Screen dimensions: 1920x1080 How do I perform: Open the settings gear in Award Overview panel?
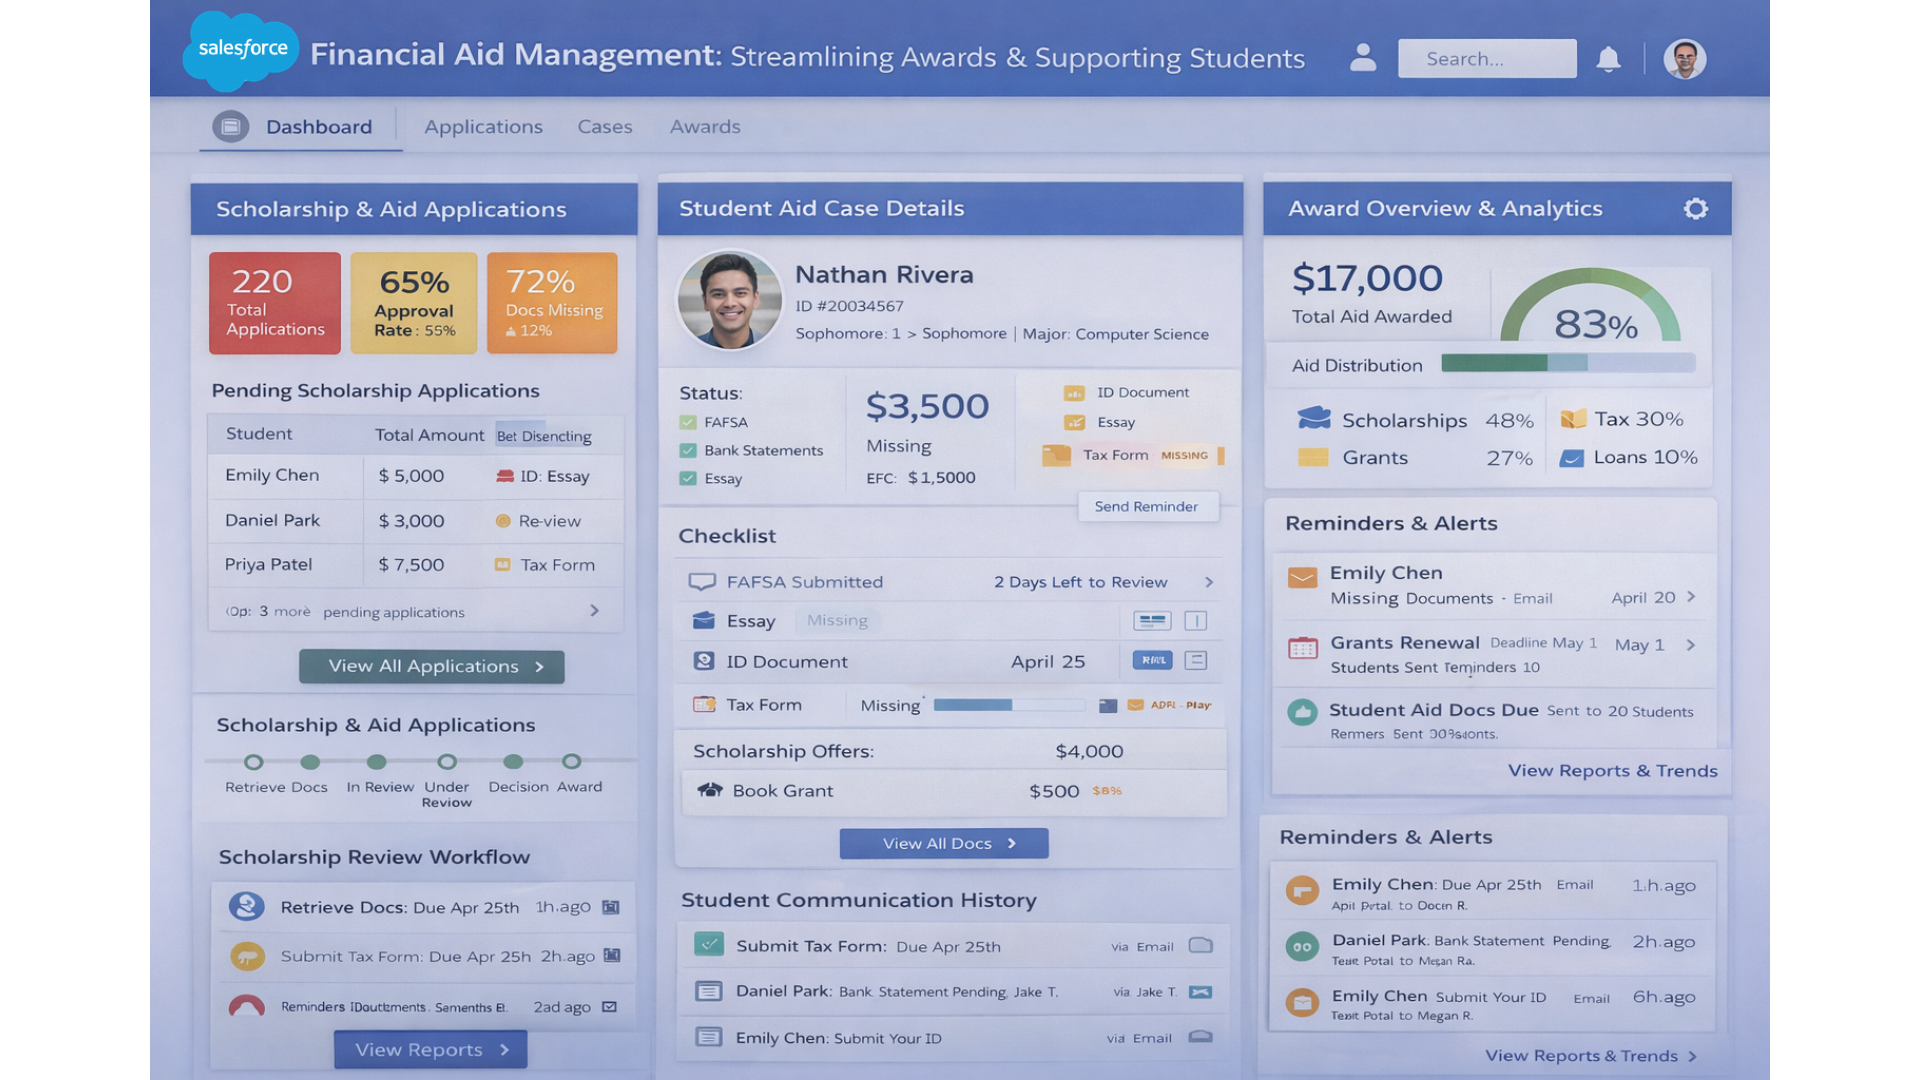[1694, 208]
